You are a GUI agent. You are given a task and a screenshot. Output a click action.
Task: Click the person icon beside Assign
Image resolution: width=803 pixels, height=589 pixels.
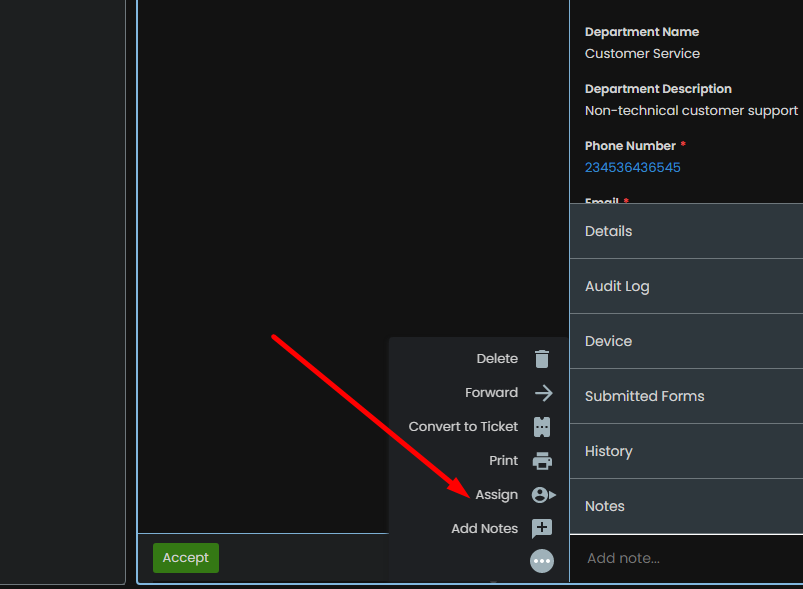542,495
